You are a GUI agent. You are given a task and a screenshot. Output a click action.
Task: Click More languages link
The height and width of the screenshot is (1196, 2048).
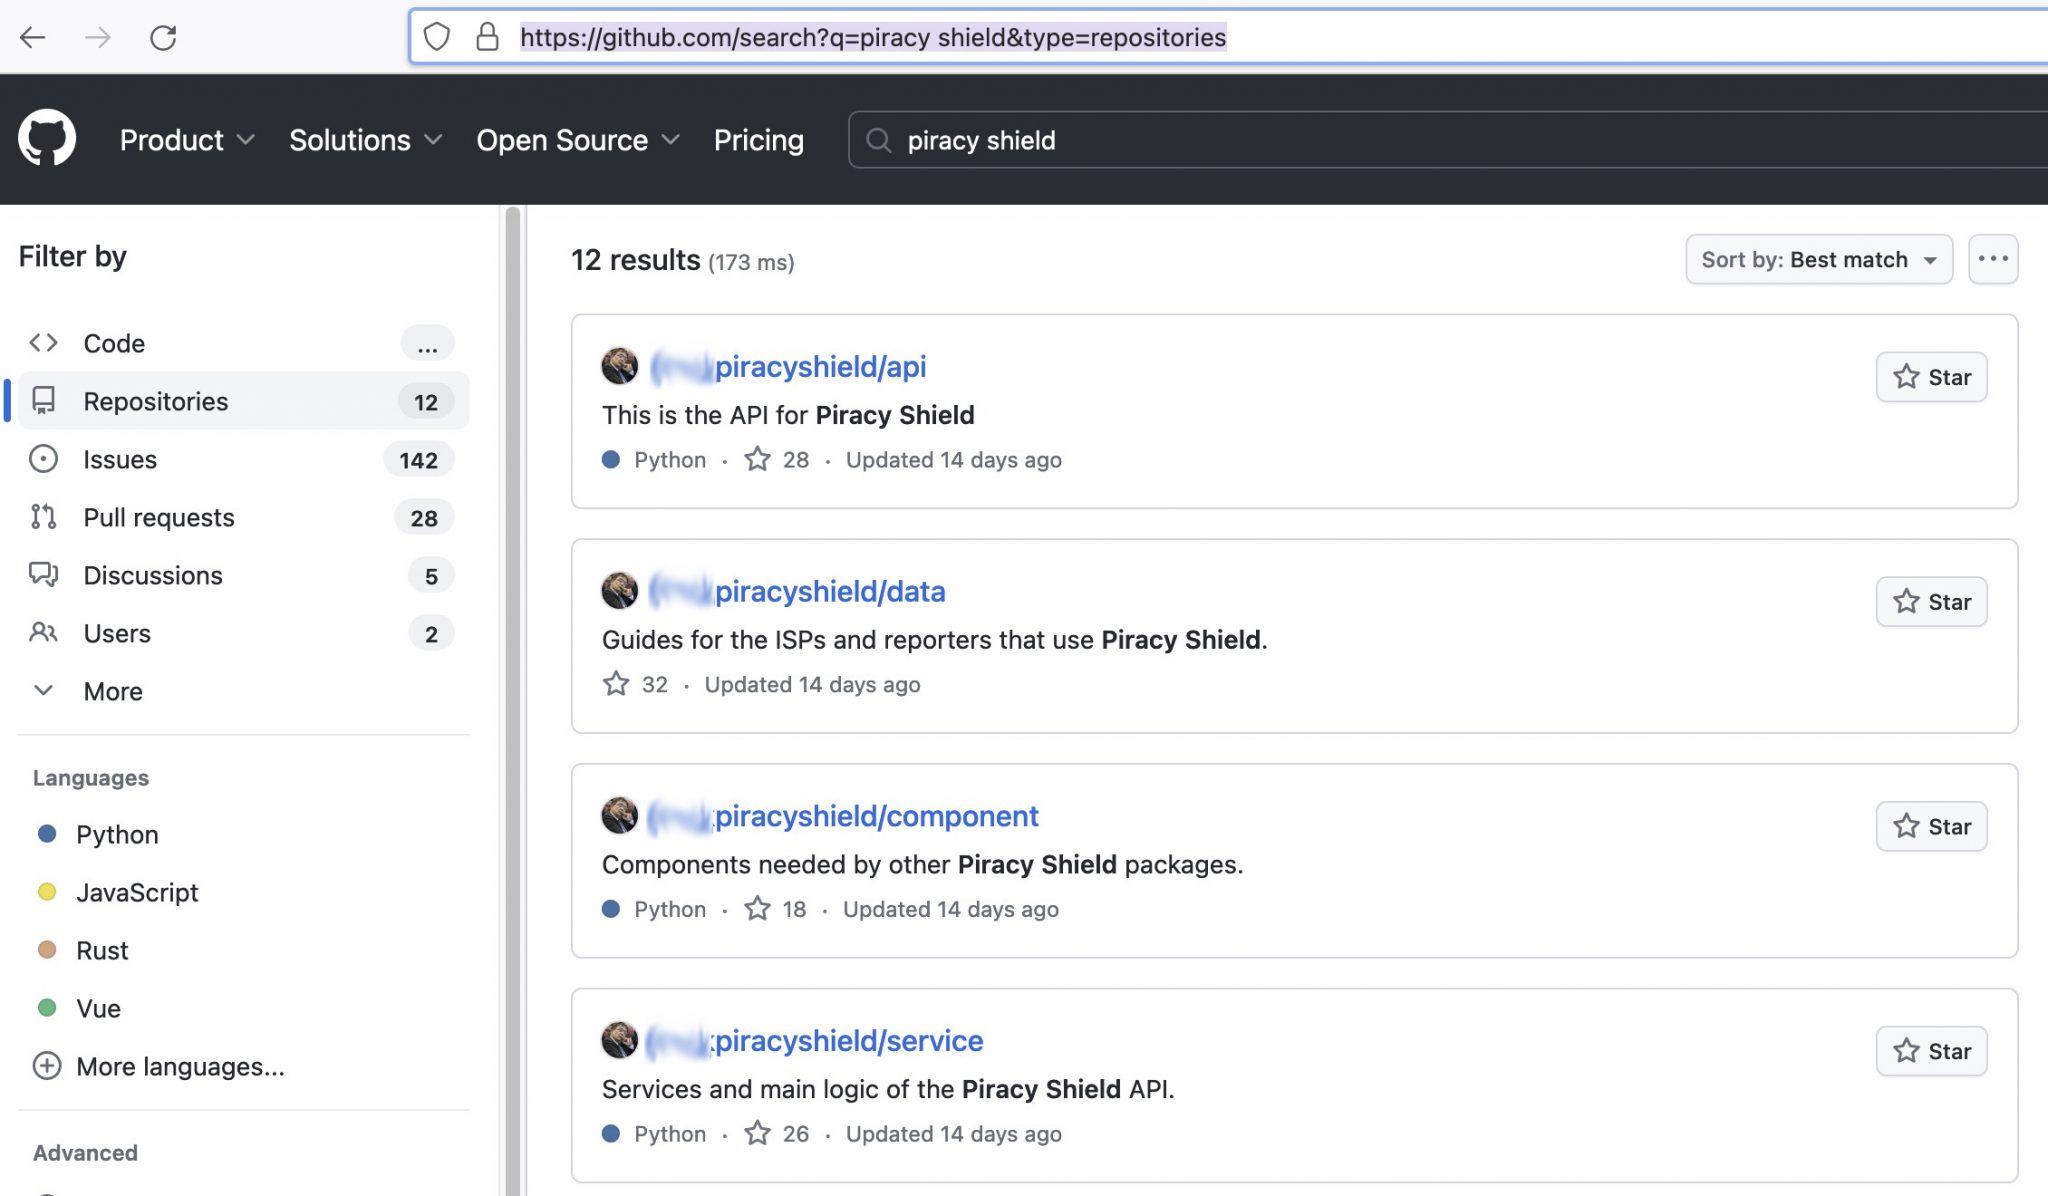(x=180, y=1066)
